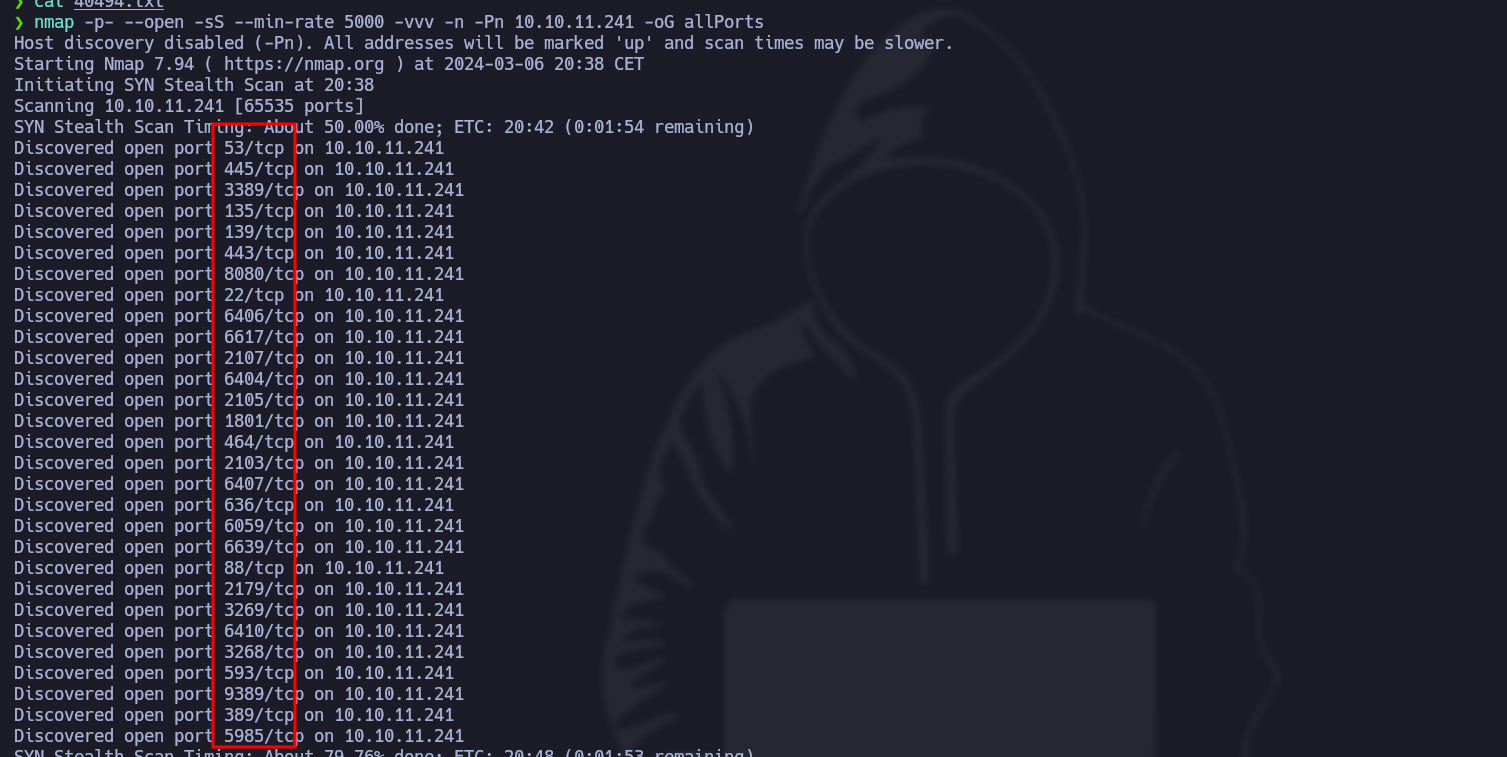Screen dimensions: 1507x757
Task: Click the 'Host discovery disabled' line
Action: (483, 43)
